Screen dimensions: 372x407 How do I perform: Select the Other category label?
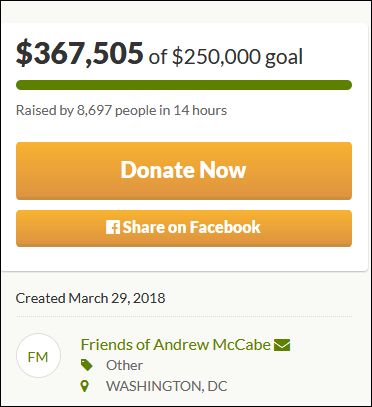pos(124,366)
